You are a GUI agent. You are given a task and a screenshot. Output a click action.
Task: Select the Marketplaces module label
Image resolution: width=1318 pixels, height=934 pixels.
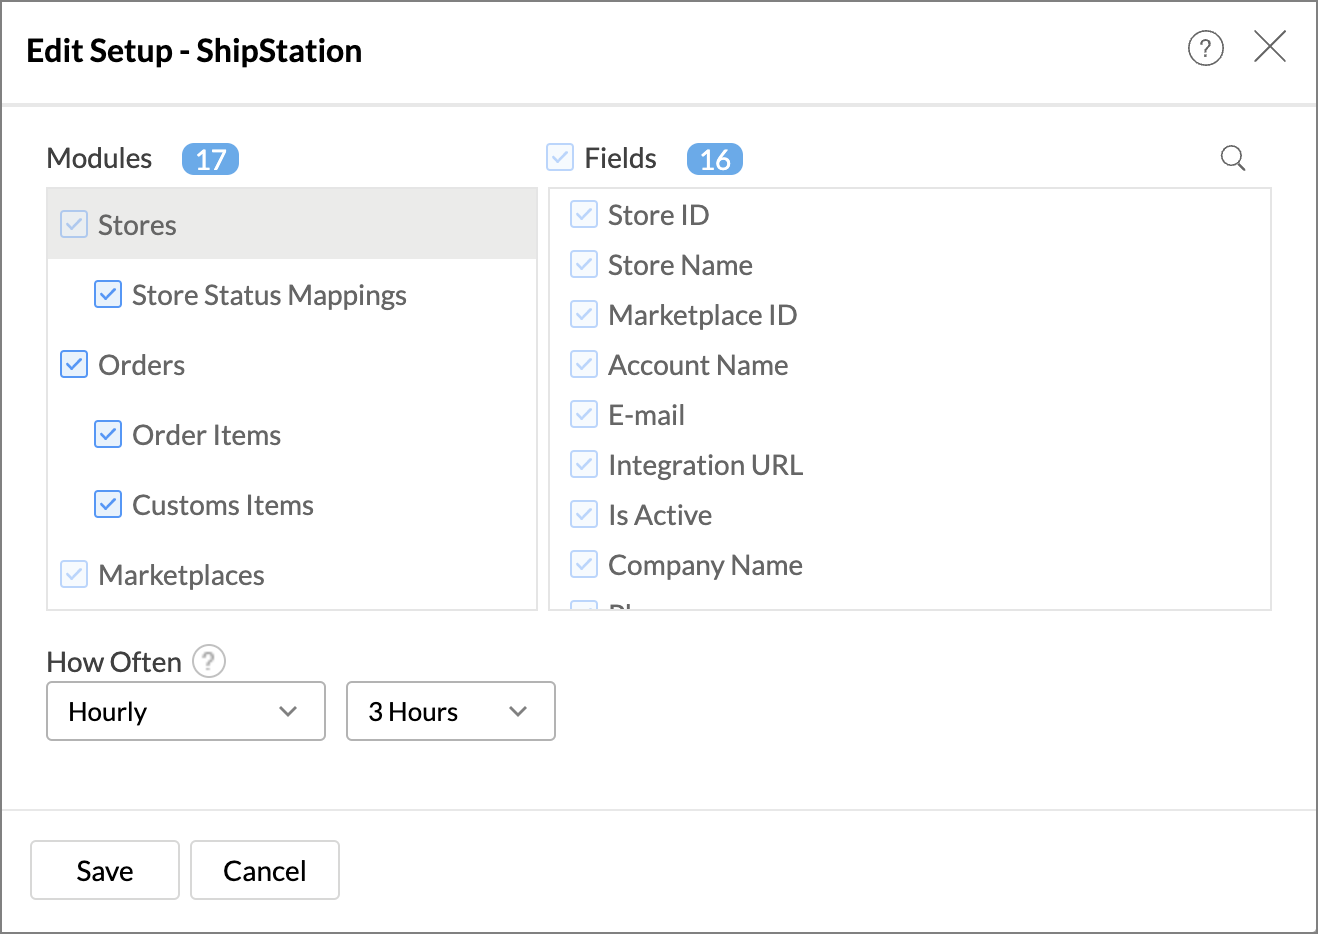coord(181,575)
